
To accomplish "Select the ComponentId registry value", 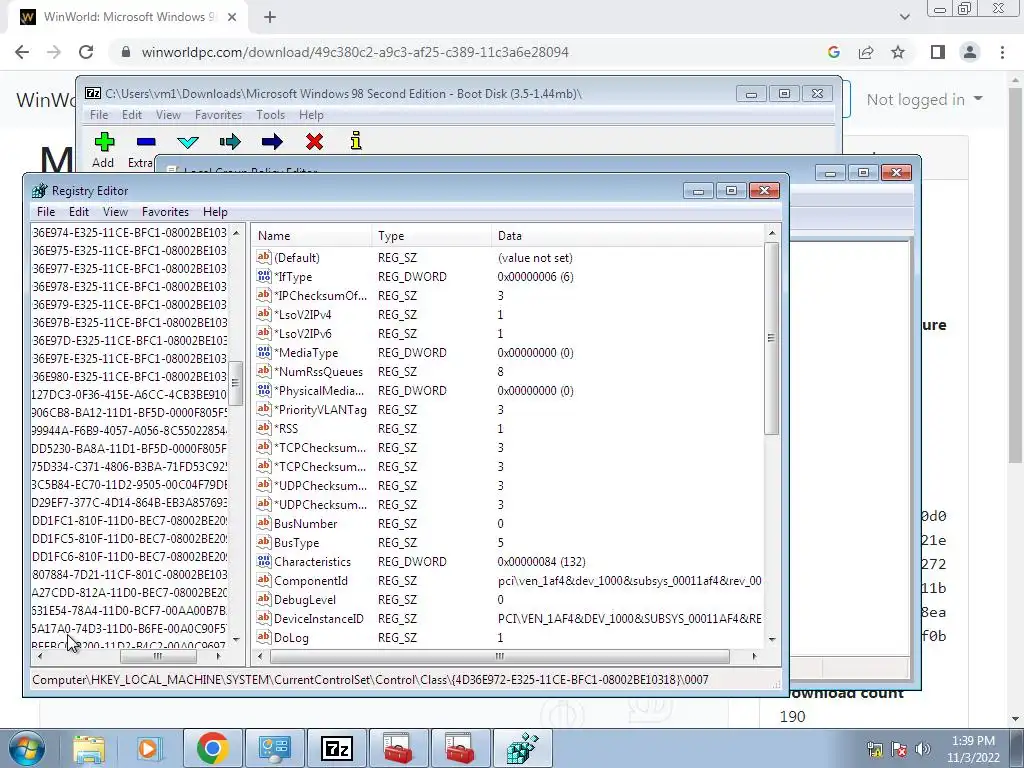I will click(310, 581).
